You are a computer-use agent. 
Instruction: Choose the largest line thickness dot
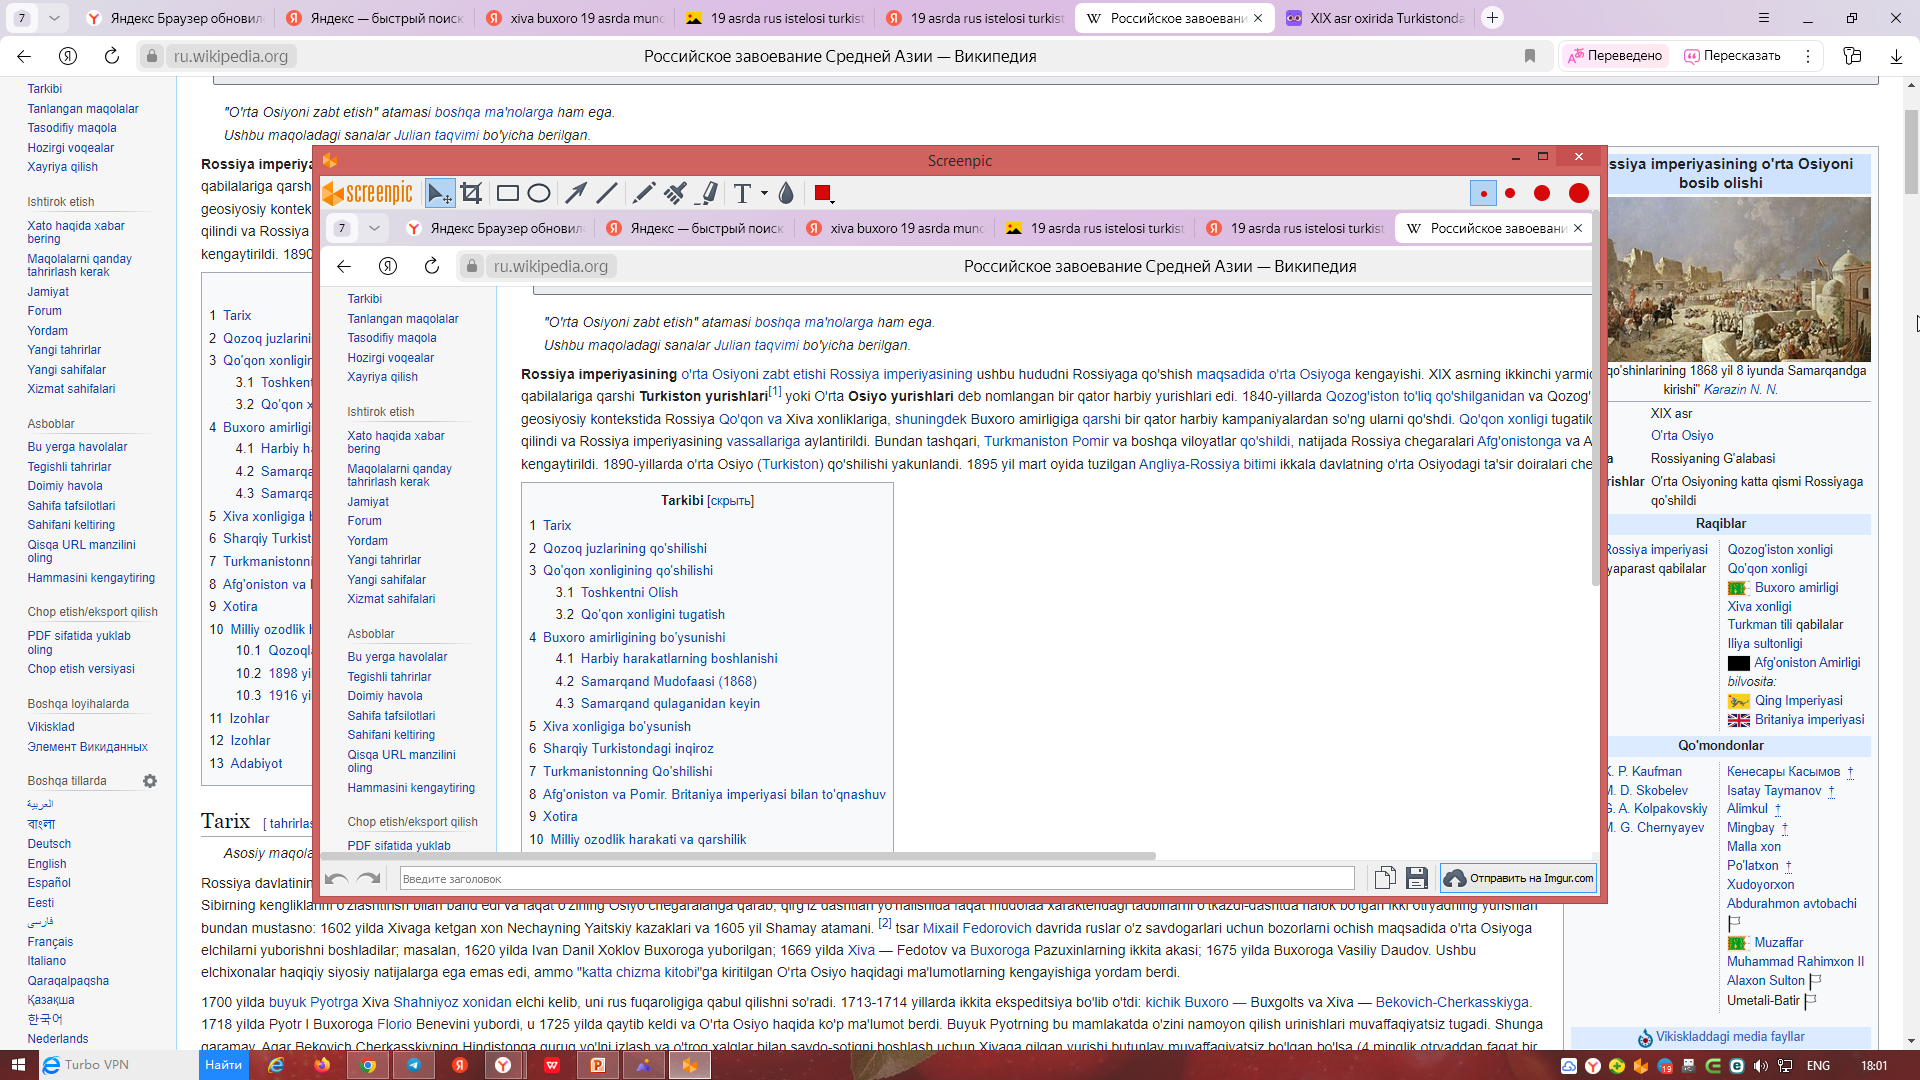pyautogui.click(x=1578, y=193)
